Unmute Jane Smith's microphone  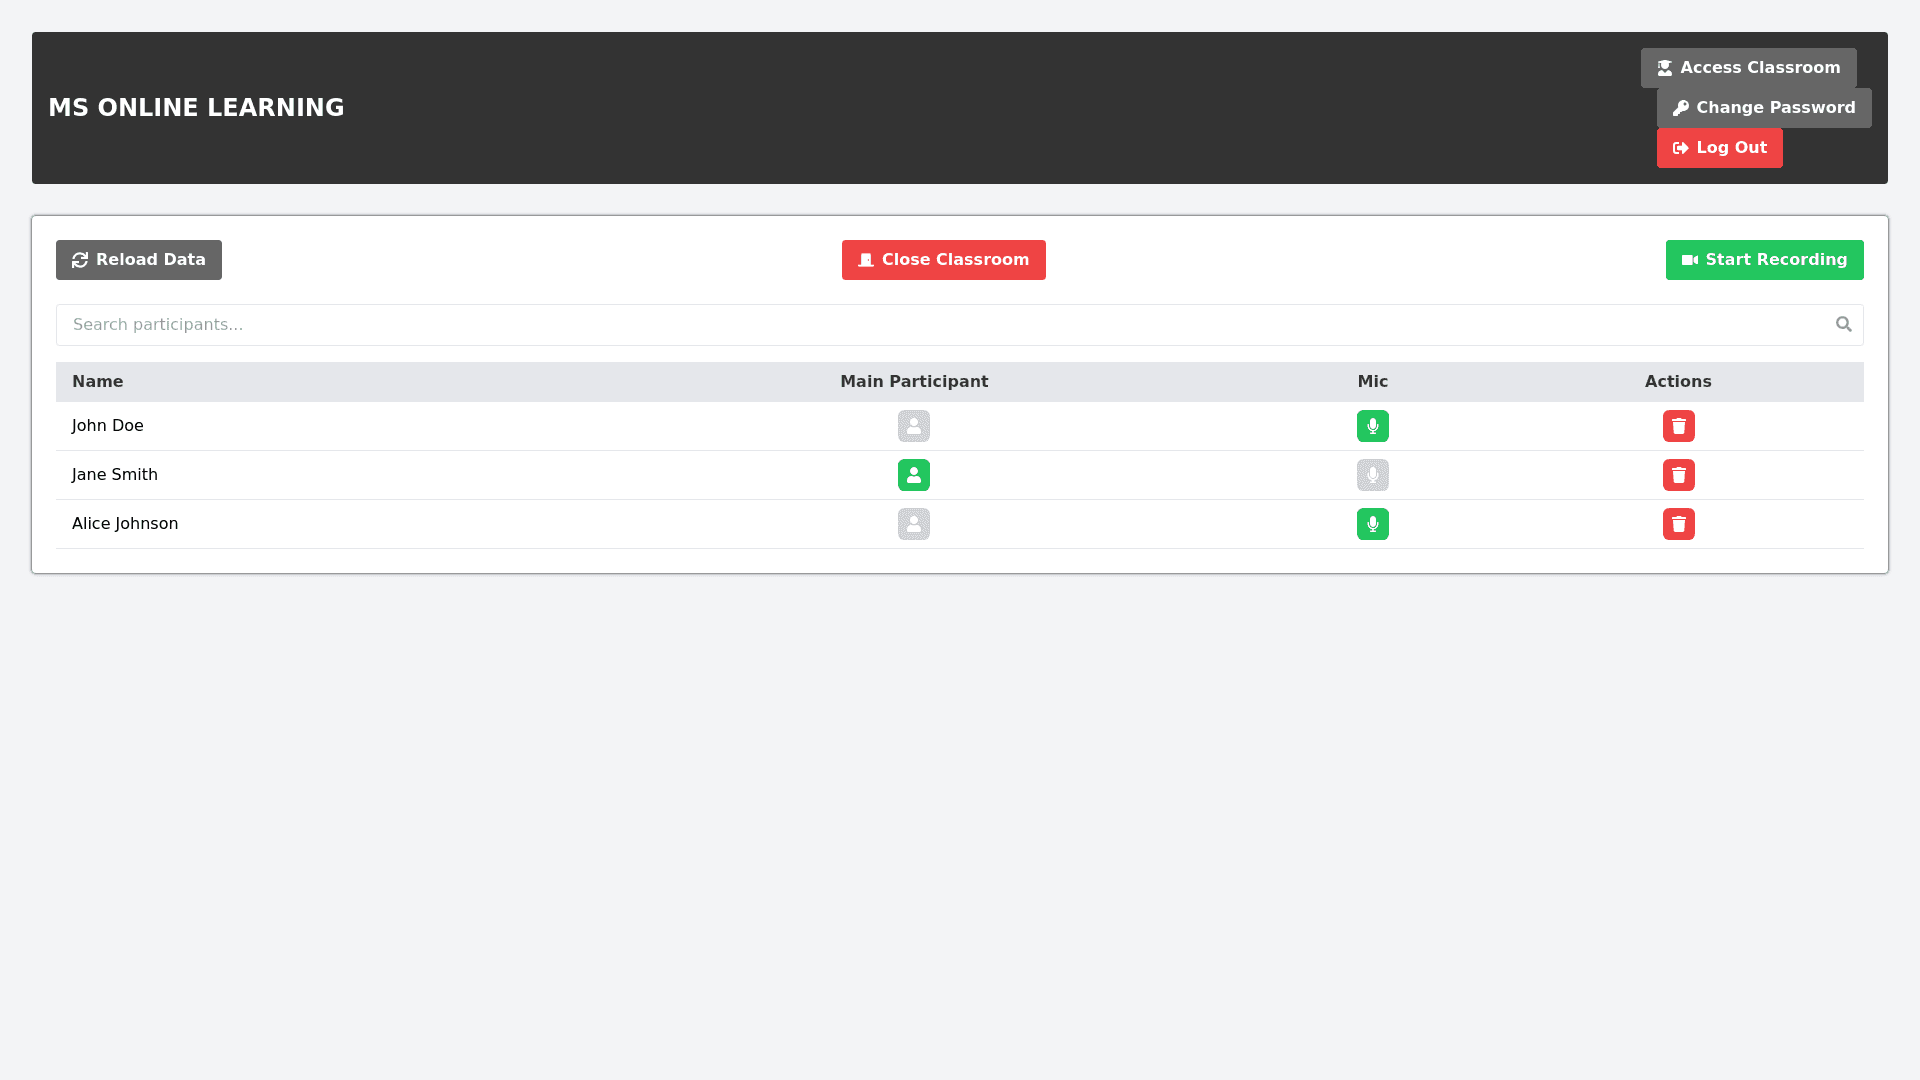click(x=1372, y=475)
